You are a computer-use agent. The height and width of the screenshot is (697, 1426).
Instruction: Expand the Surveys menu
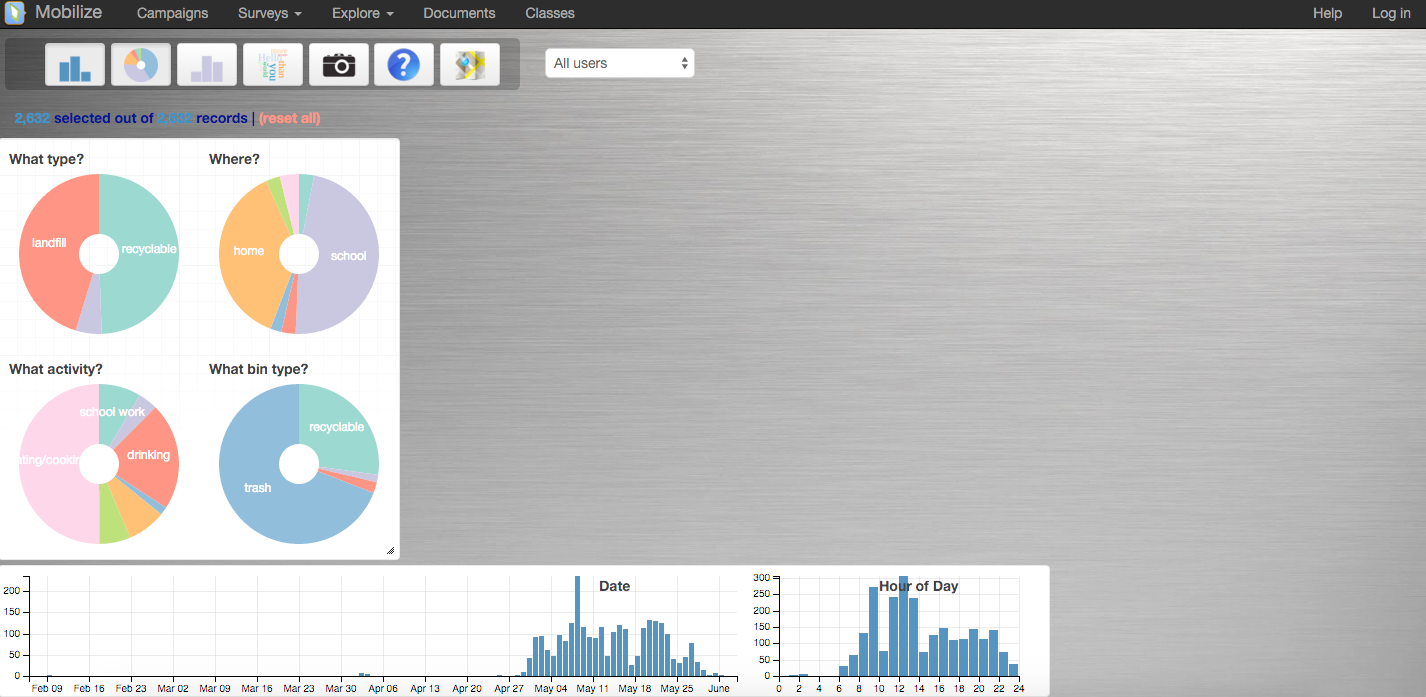[x=270, y=14]
